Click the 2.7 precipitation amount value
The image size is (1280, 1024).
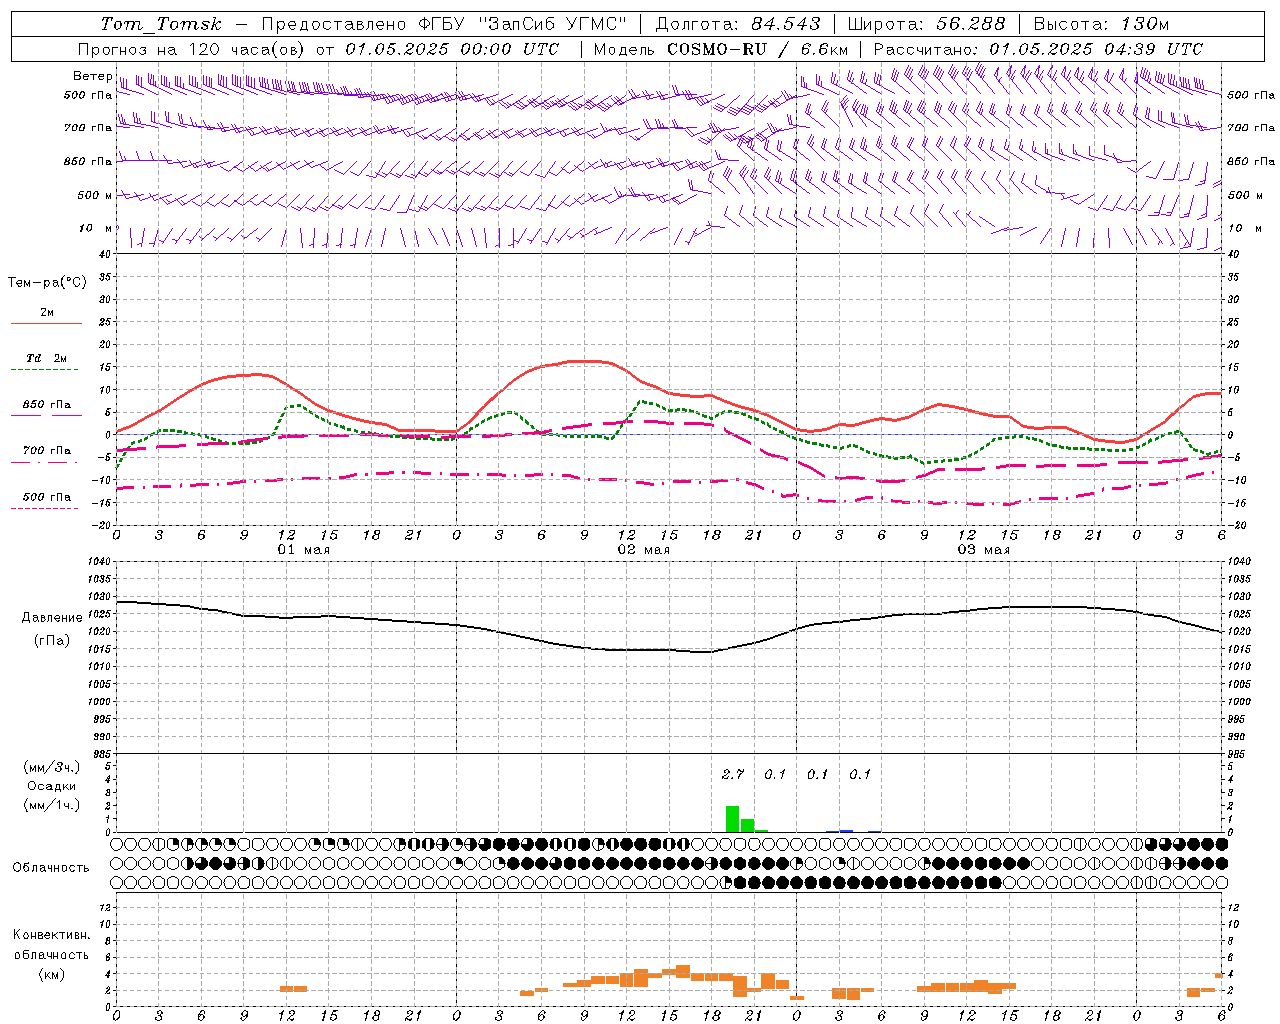[x=733, y=774]
